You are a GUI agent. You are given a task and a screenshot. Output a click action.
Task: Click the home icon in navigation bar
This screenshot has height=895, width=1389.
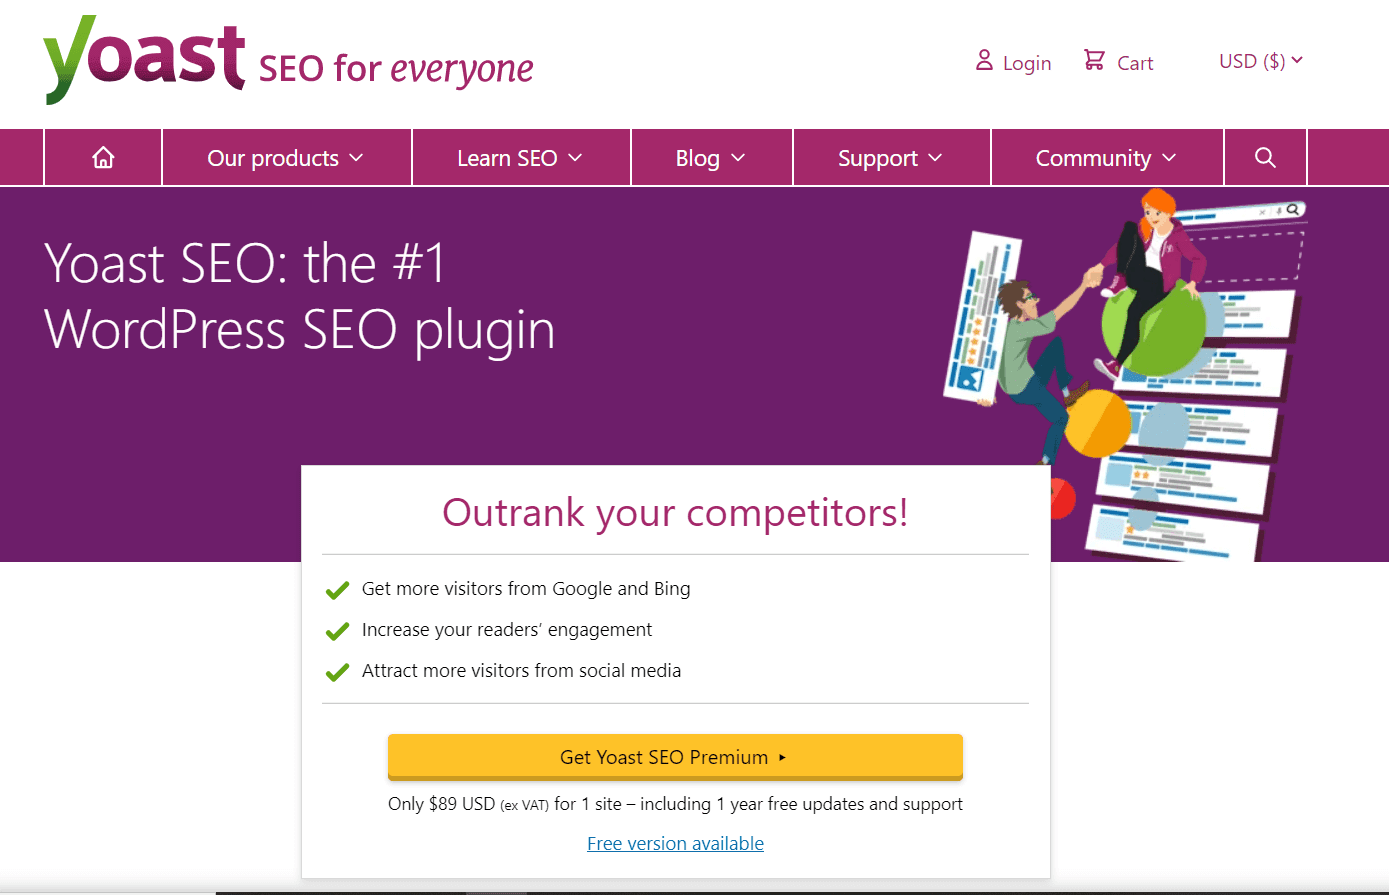tap(102, 157)
